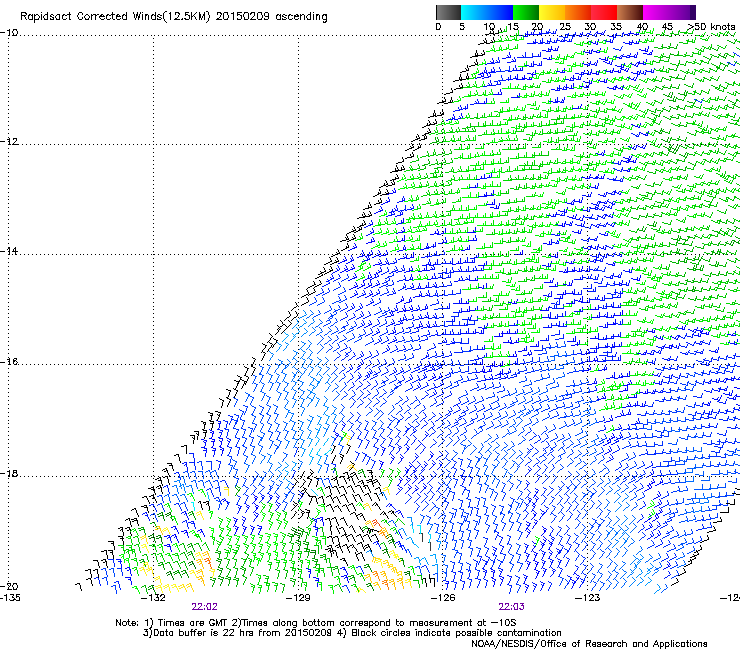
Task: Click the legend tick label 25
Action: click(565, 27)
